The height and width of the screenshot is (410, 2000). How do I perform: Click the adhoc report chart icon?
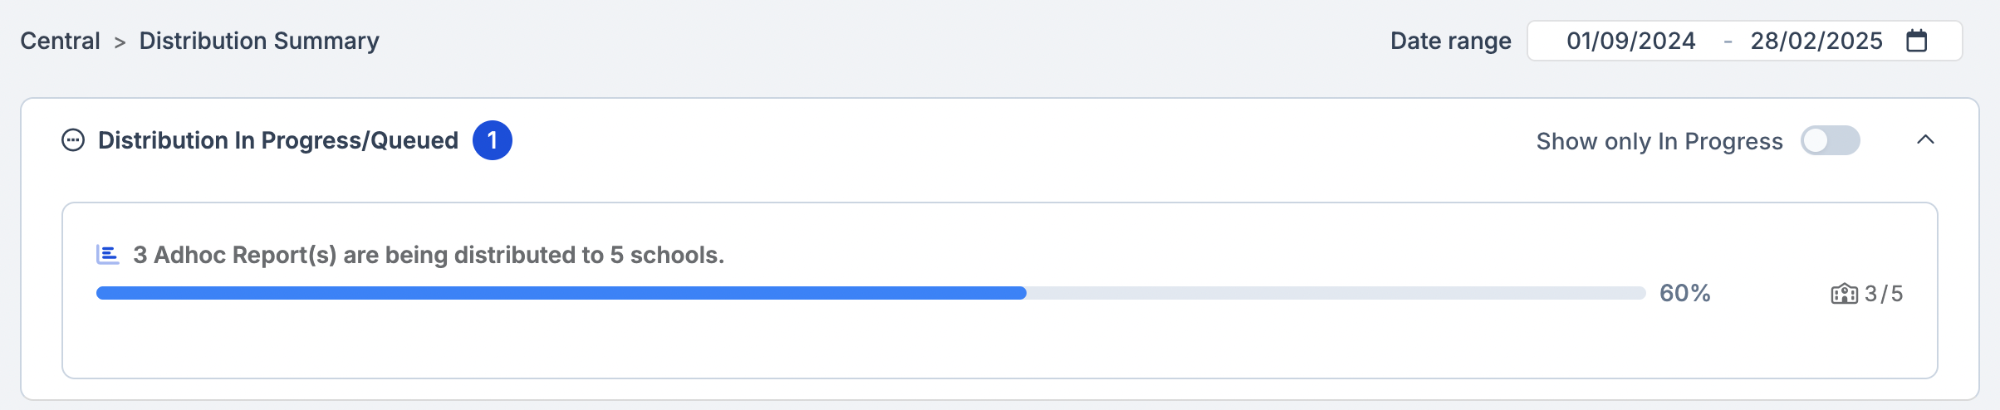[107, 255]
